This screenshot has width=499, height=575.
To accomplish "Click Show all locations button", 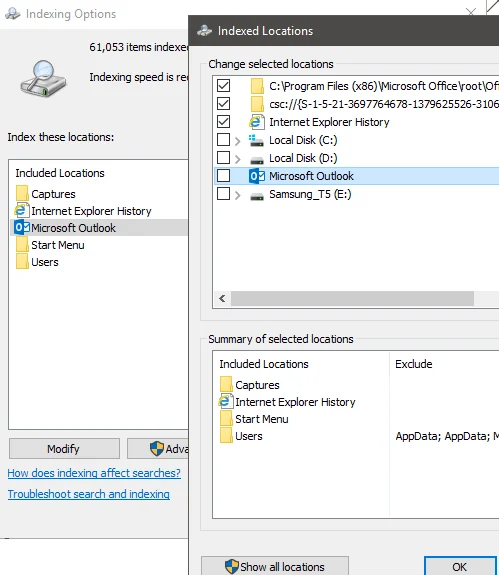I will pyautogui.click(x=275, y=566).
